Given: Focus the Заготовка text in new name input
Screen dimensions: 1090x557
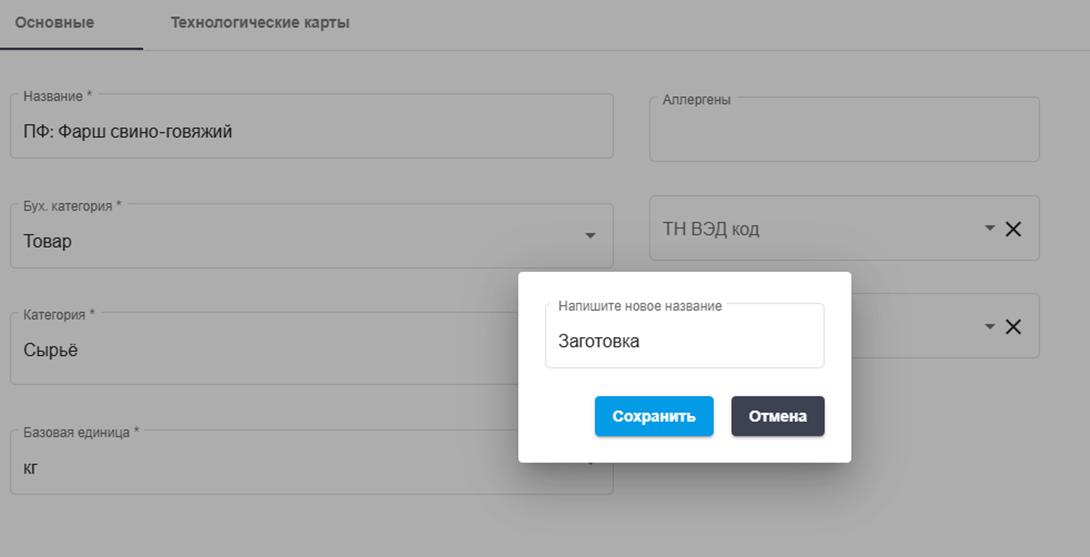Looking at the screenshot, I should click(x=599, y=341).
